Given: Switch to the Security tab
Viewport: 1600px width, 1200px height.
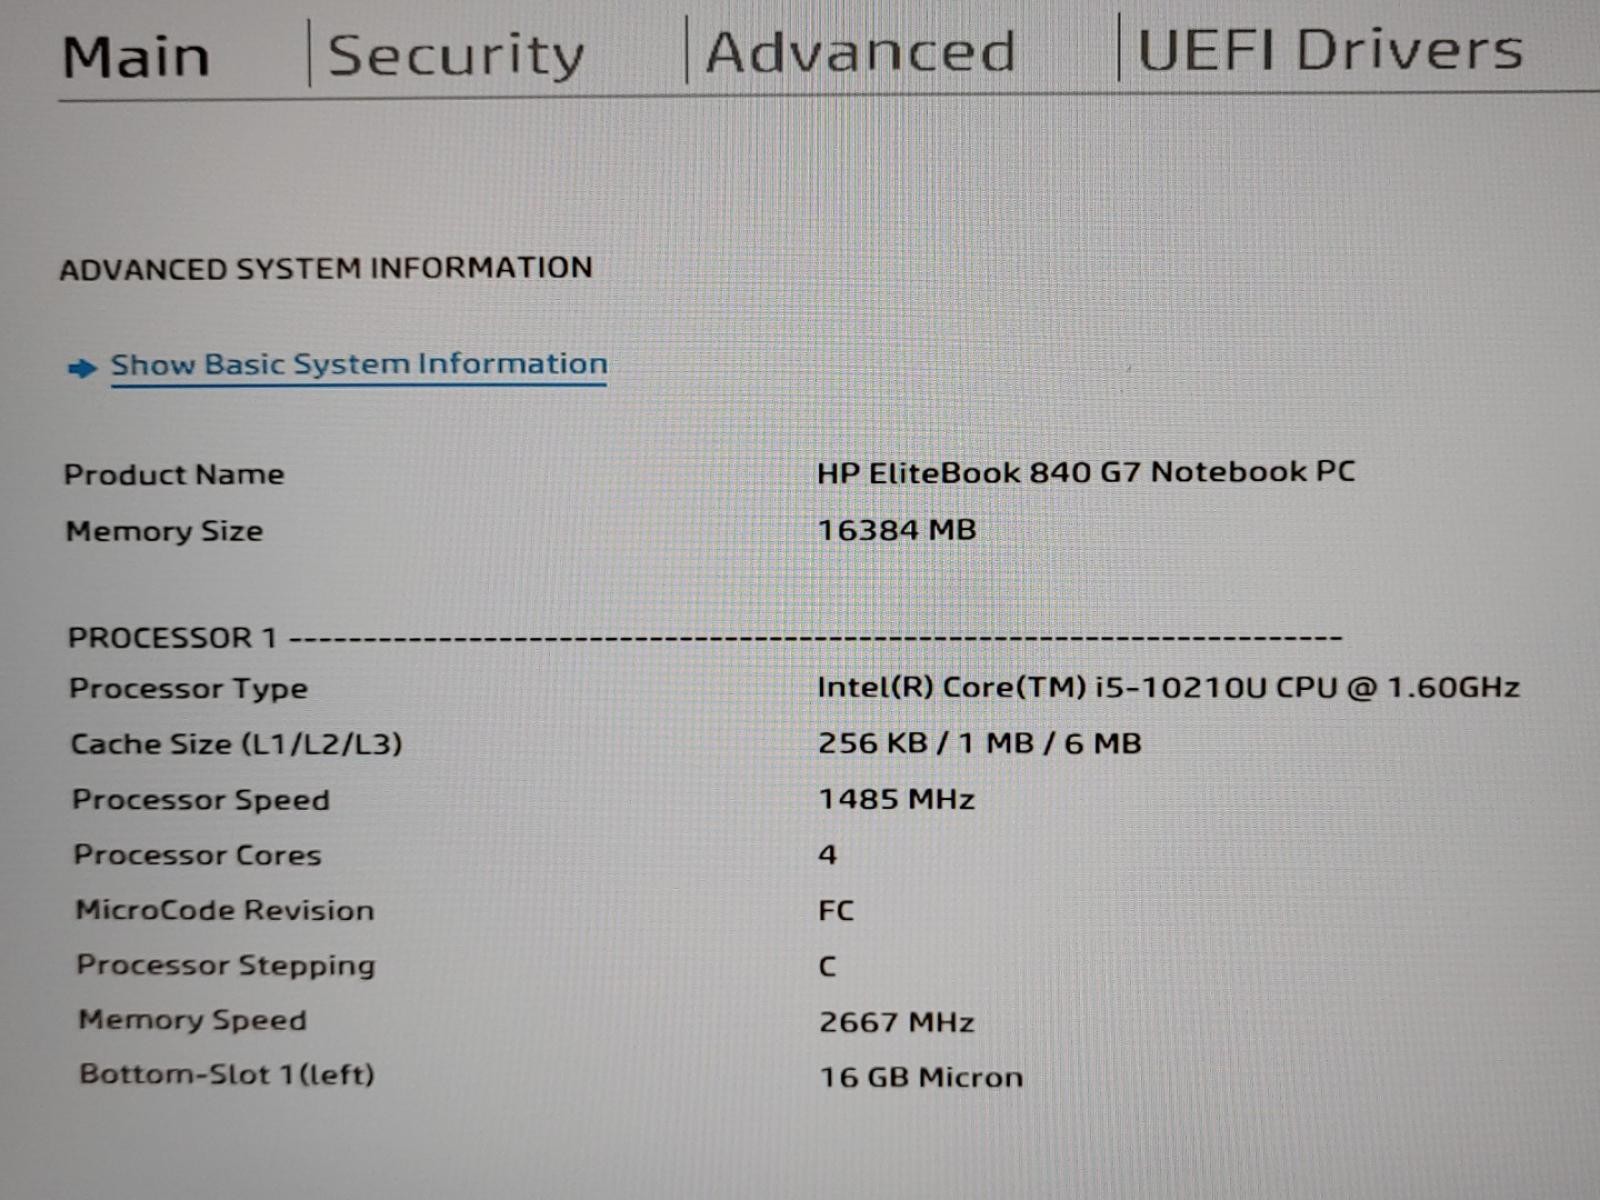Looking at the screenshot, I should (x=456, y=56).
